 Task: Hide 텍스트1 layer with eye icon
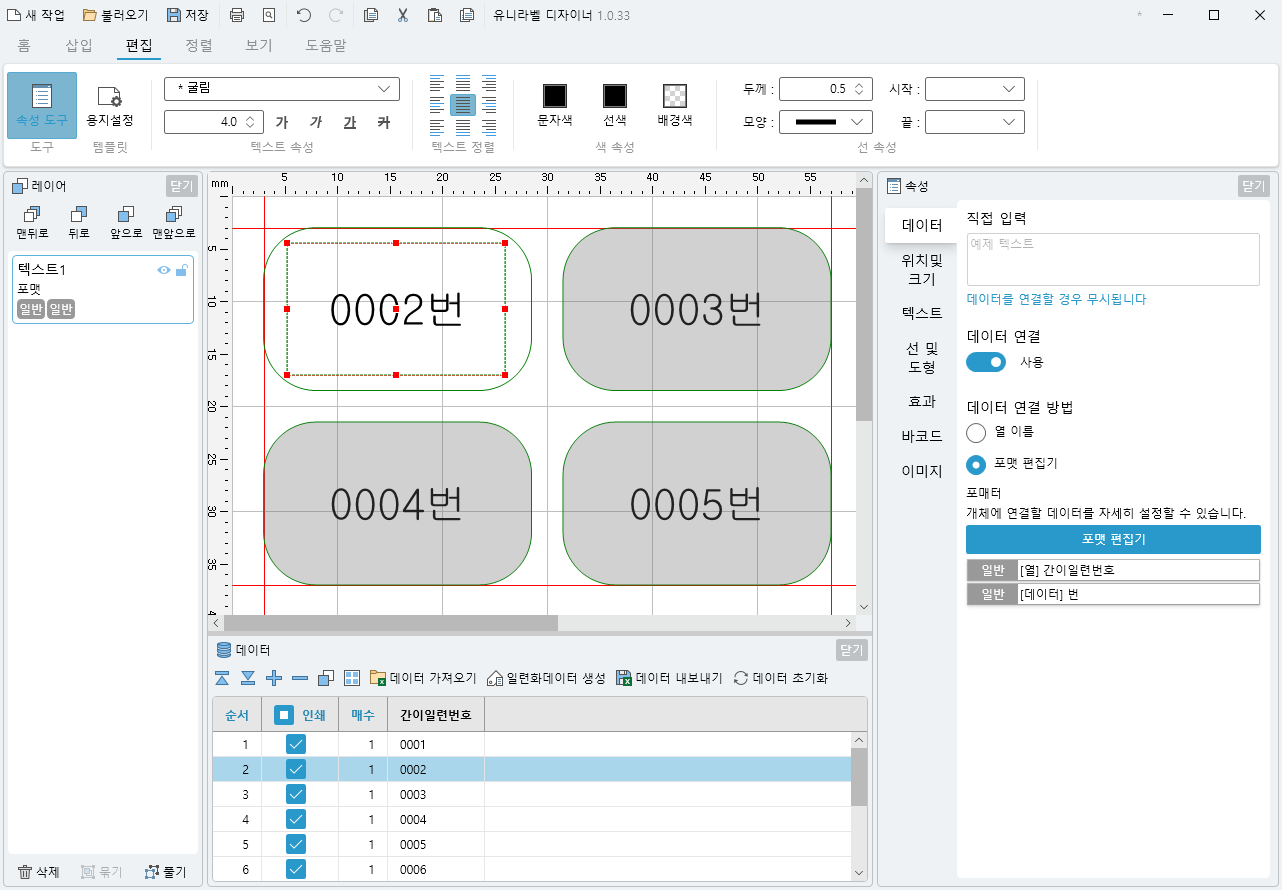(164, 270)
